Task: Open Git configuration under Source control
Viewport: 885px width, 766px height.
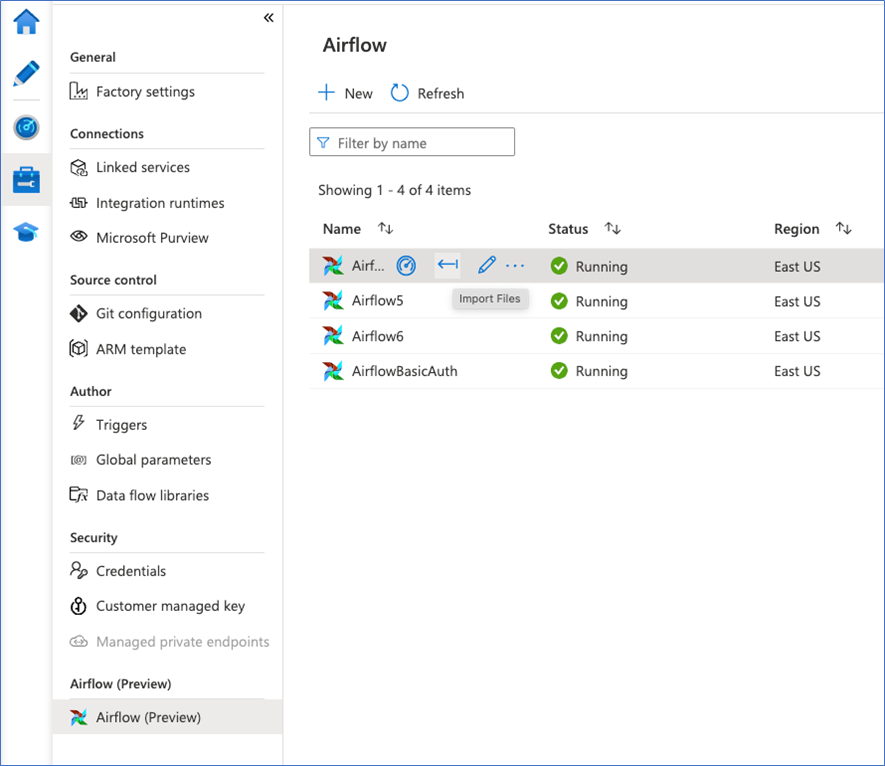Action: [148, 313]
